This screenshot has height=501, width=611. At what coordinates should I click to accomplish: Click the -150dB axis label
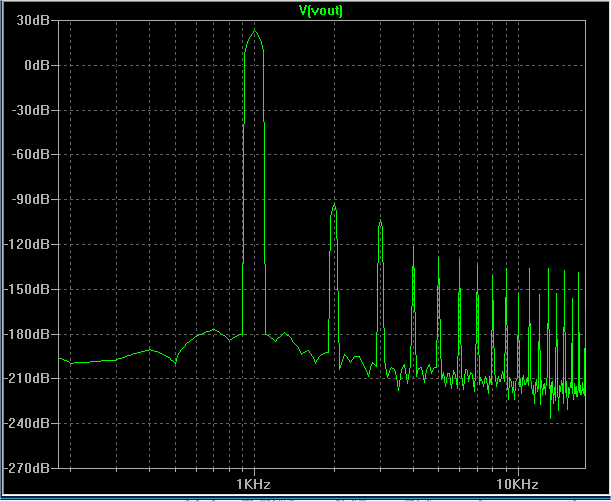click(26, 289)
